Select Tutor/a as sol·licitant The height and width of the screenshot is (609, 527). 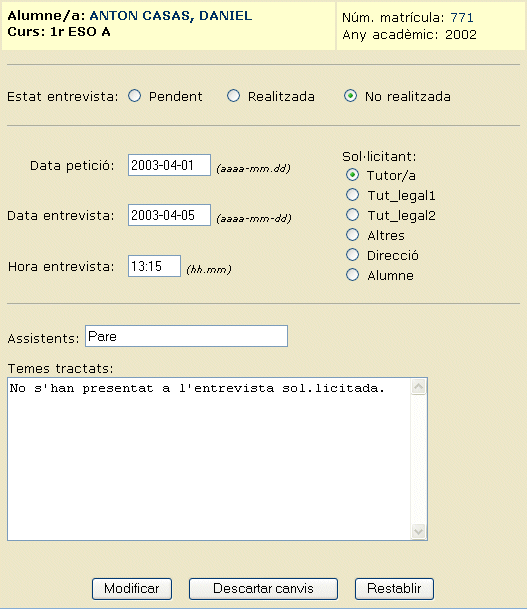point(352,175)
